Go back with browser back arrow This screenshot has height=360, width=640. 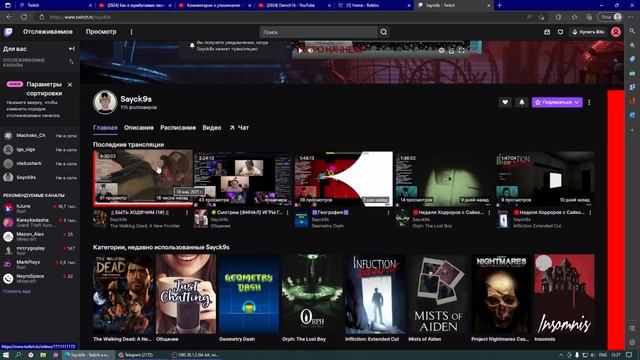[9, 17]
